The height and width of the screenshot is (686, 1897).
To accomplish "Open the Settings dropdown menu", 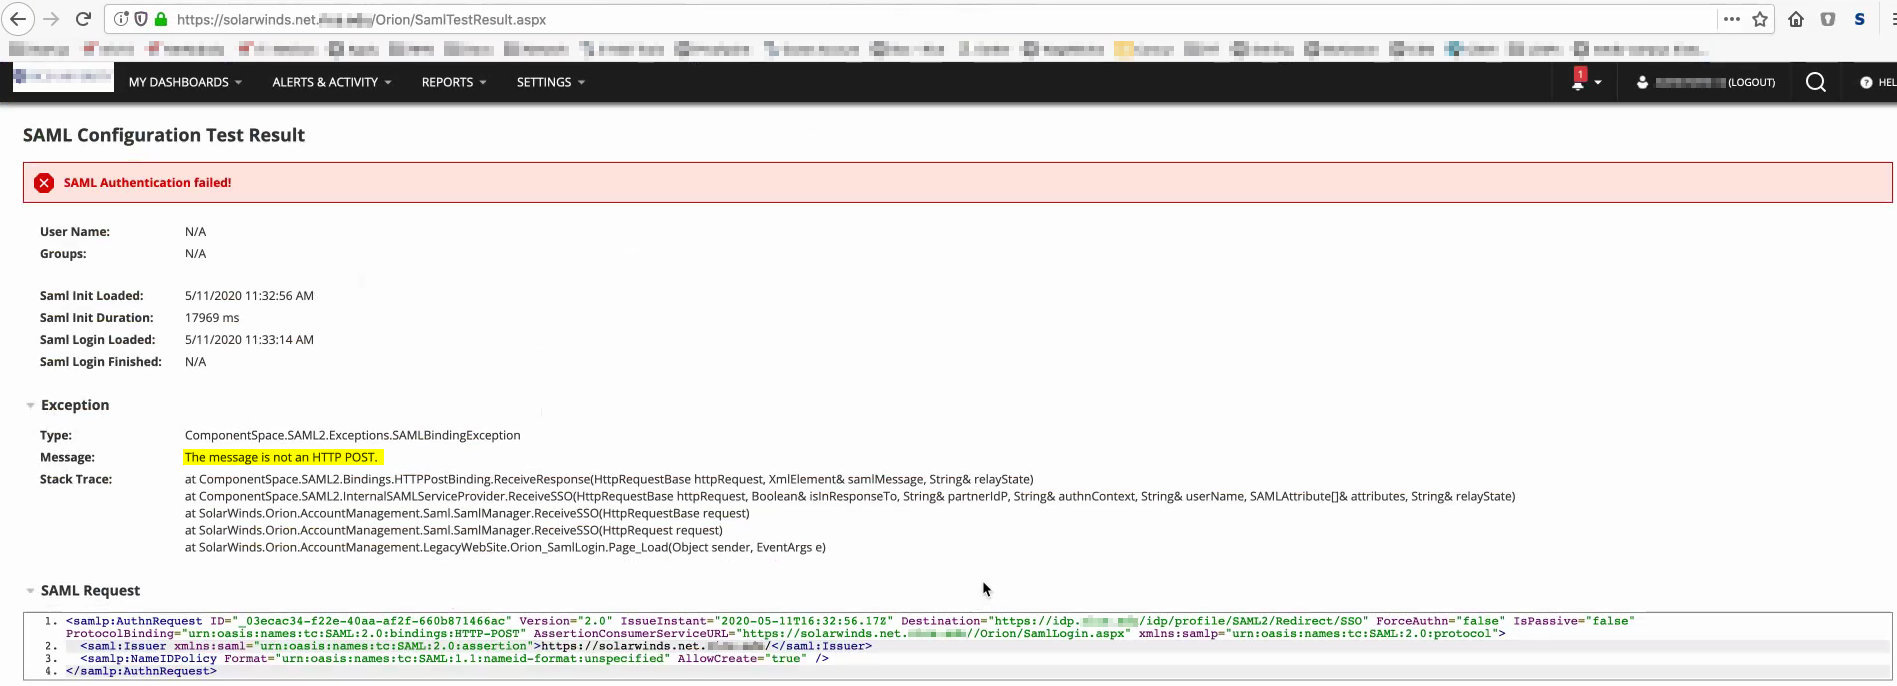I will (551, 82).
